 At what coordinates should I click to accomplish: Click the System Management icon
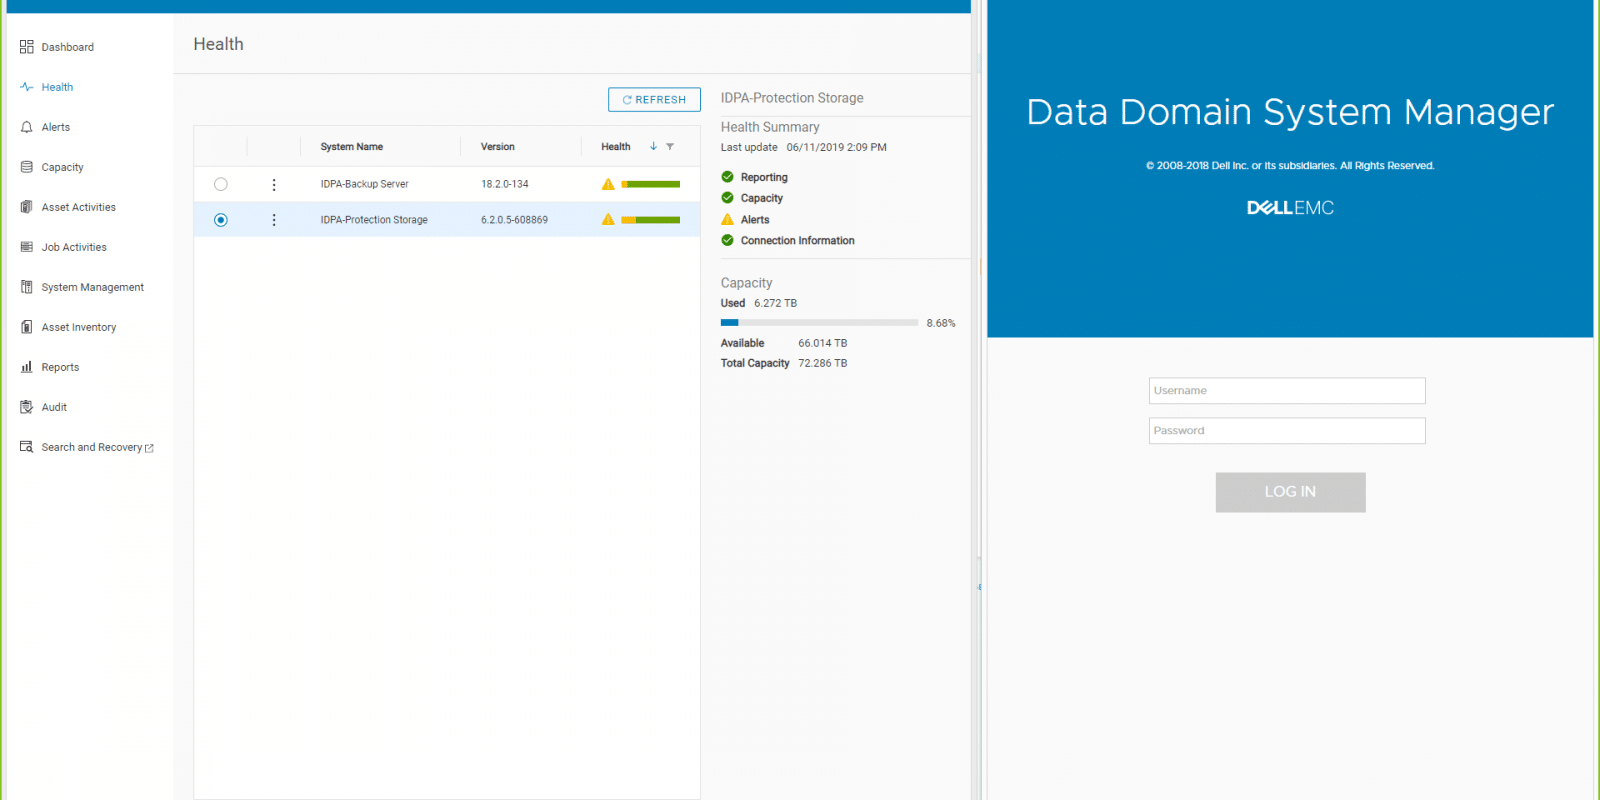pos(27,287)
